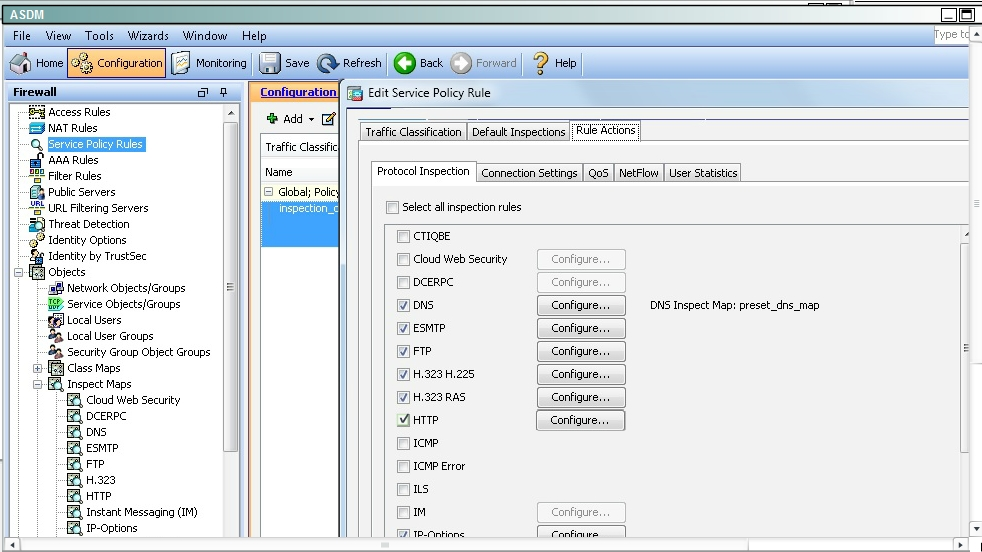Click Configure button for FTP

click(581, 352)
